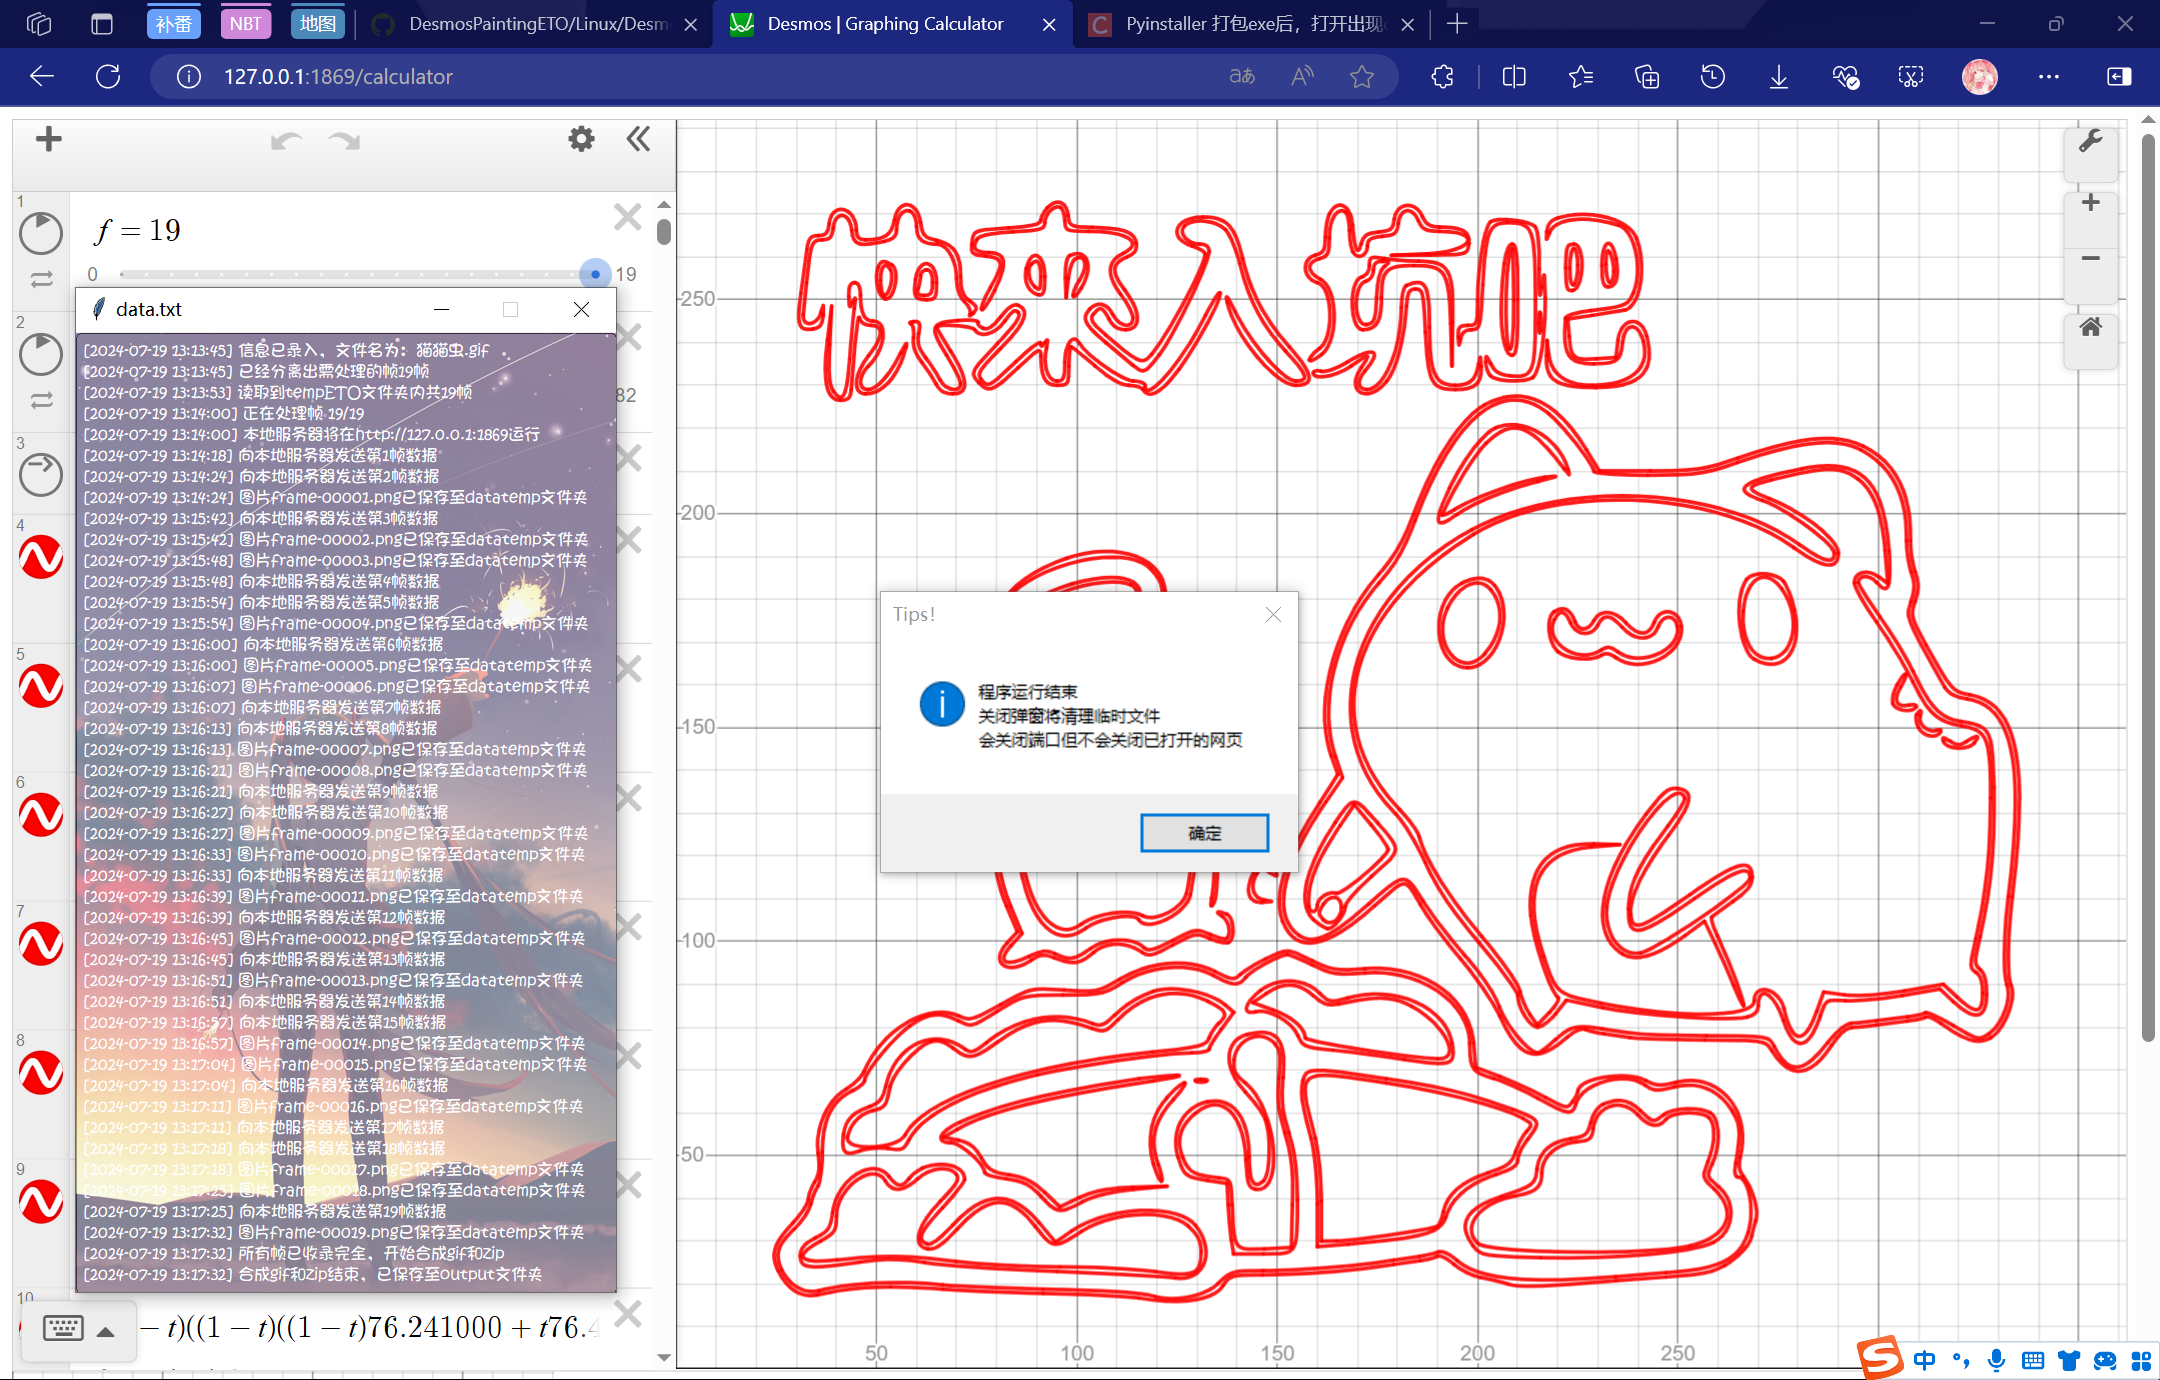Screen dimensions: 2160x1380
Task: Play the f slider animation
Action: tap(41, 232)
